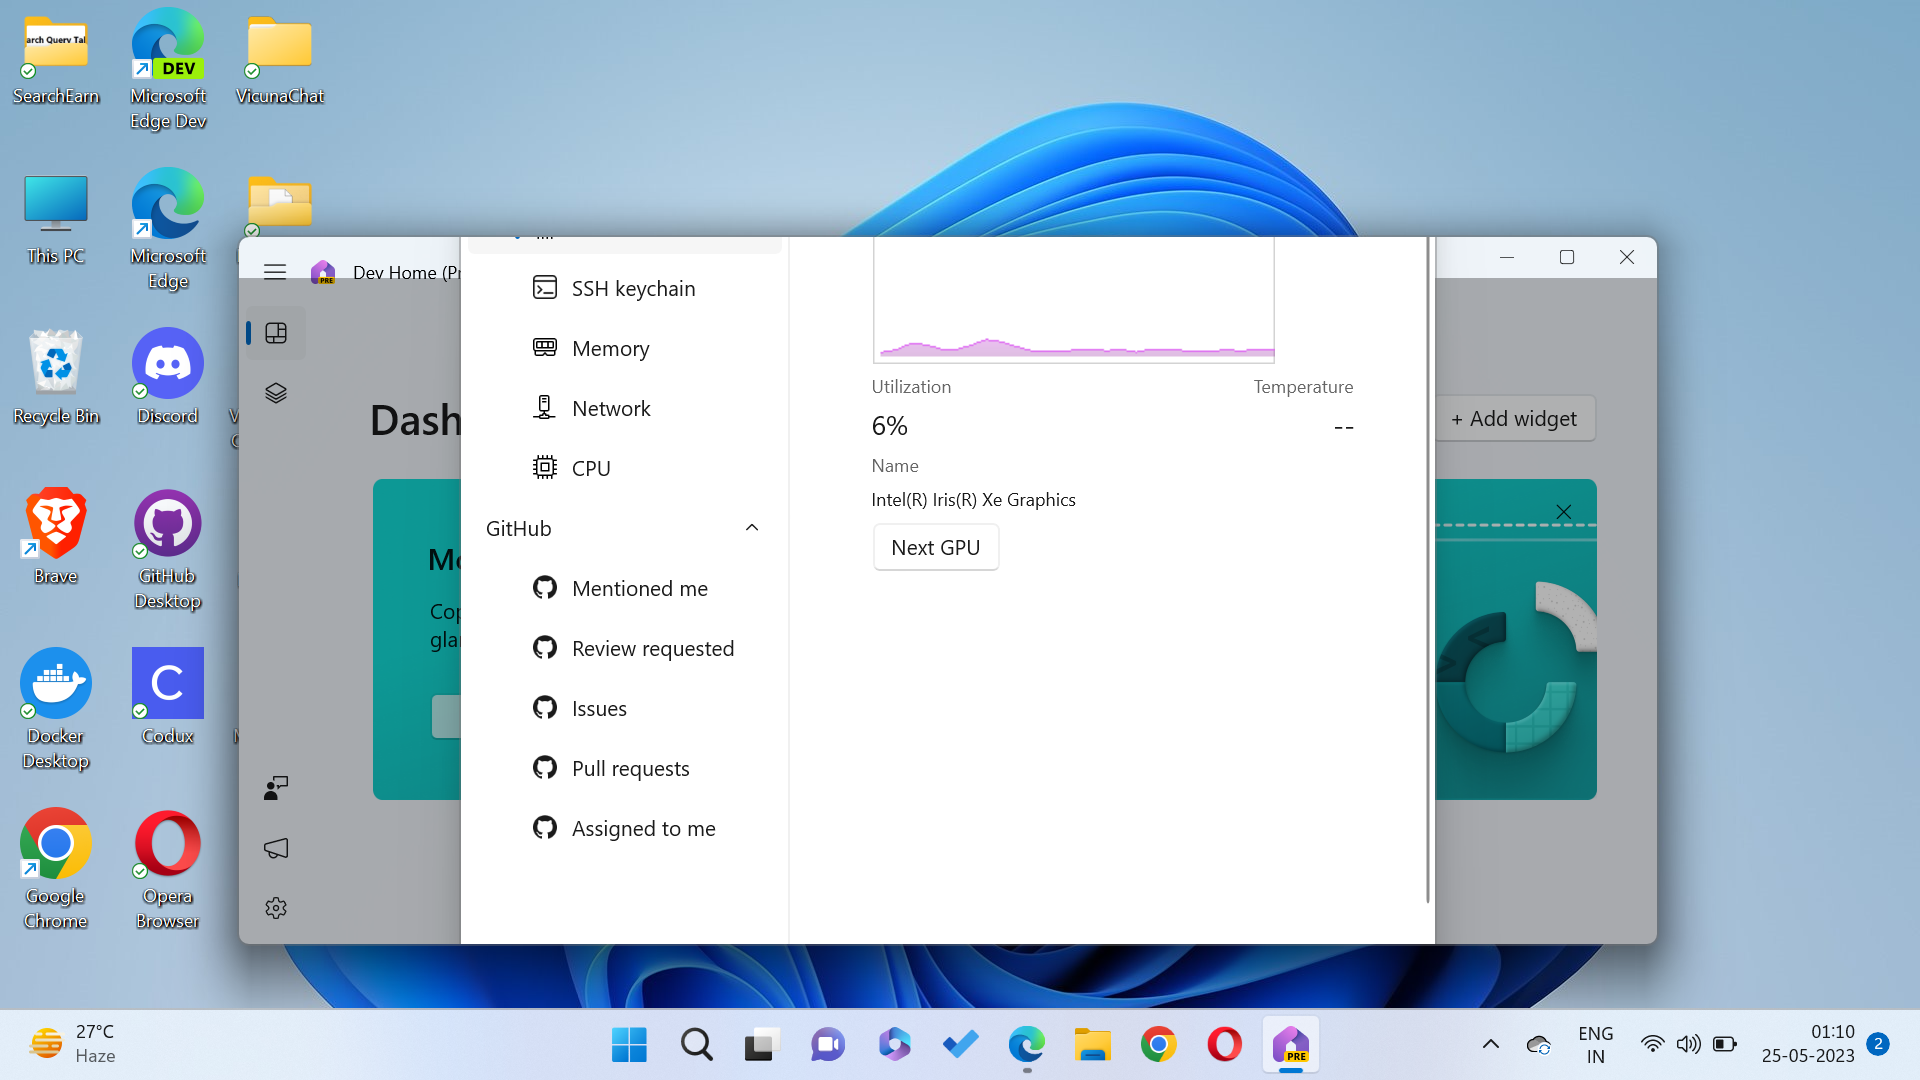
Task: Open Microsoft Edge from the taskbar
Action: coord(1026,1044)
